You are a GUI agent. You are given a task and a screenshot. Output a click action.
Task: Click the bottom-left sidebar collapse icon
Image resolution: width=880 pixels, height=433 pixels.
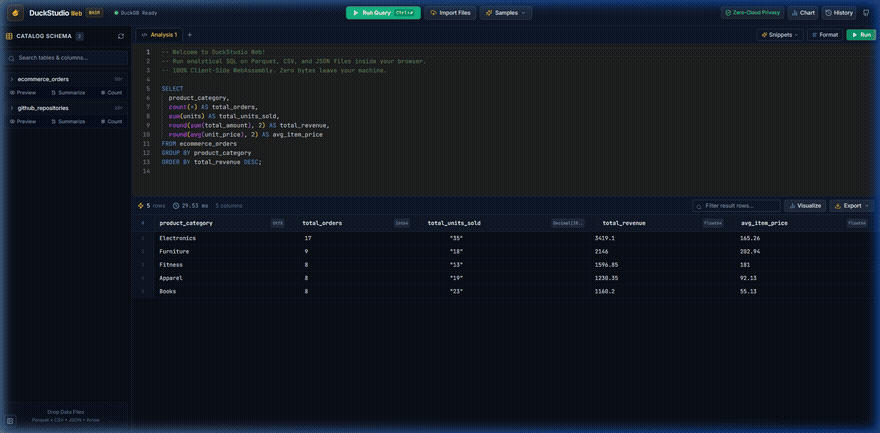[10, 420]
